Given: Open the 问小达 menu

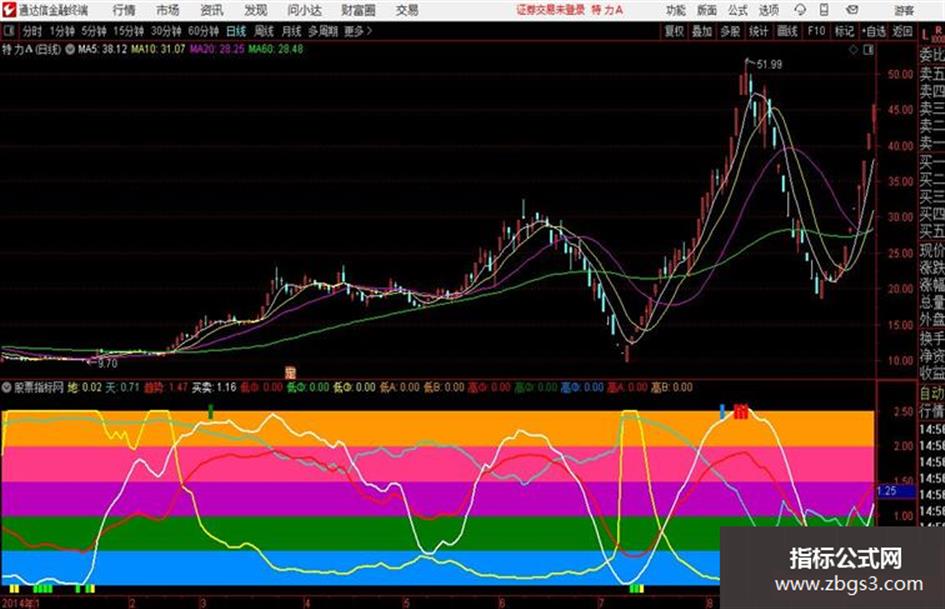Looking at the screenshot, I should tap(304, 10).
